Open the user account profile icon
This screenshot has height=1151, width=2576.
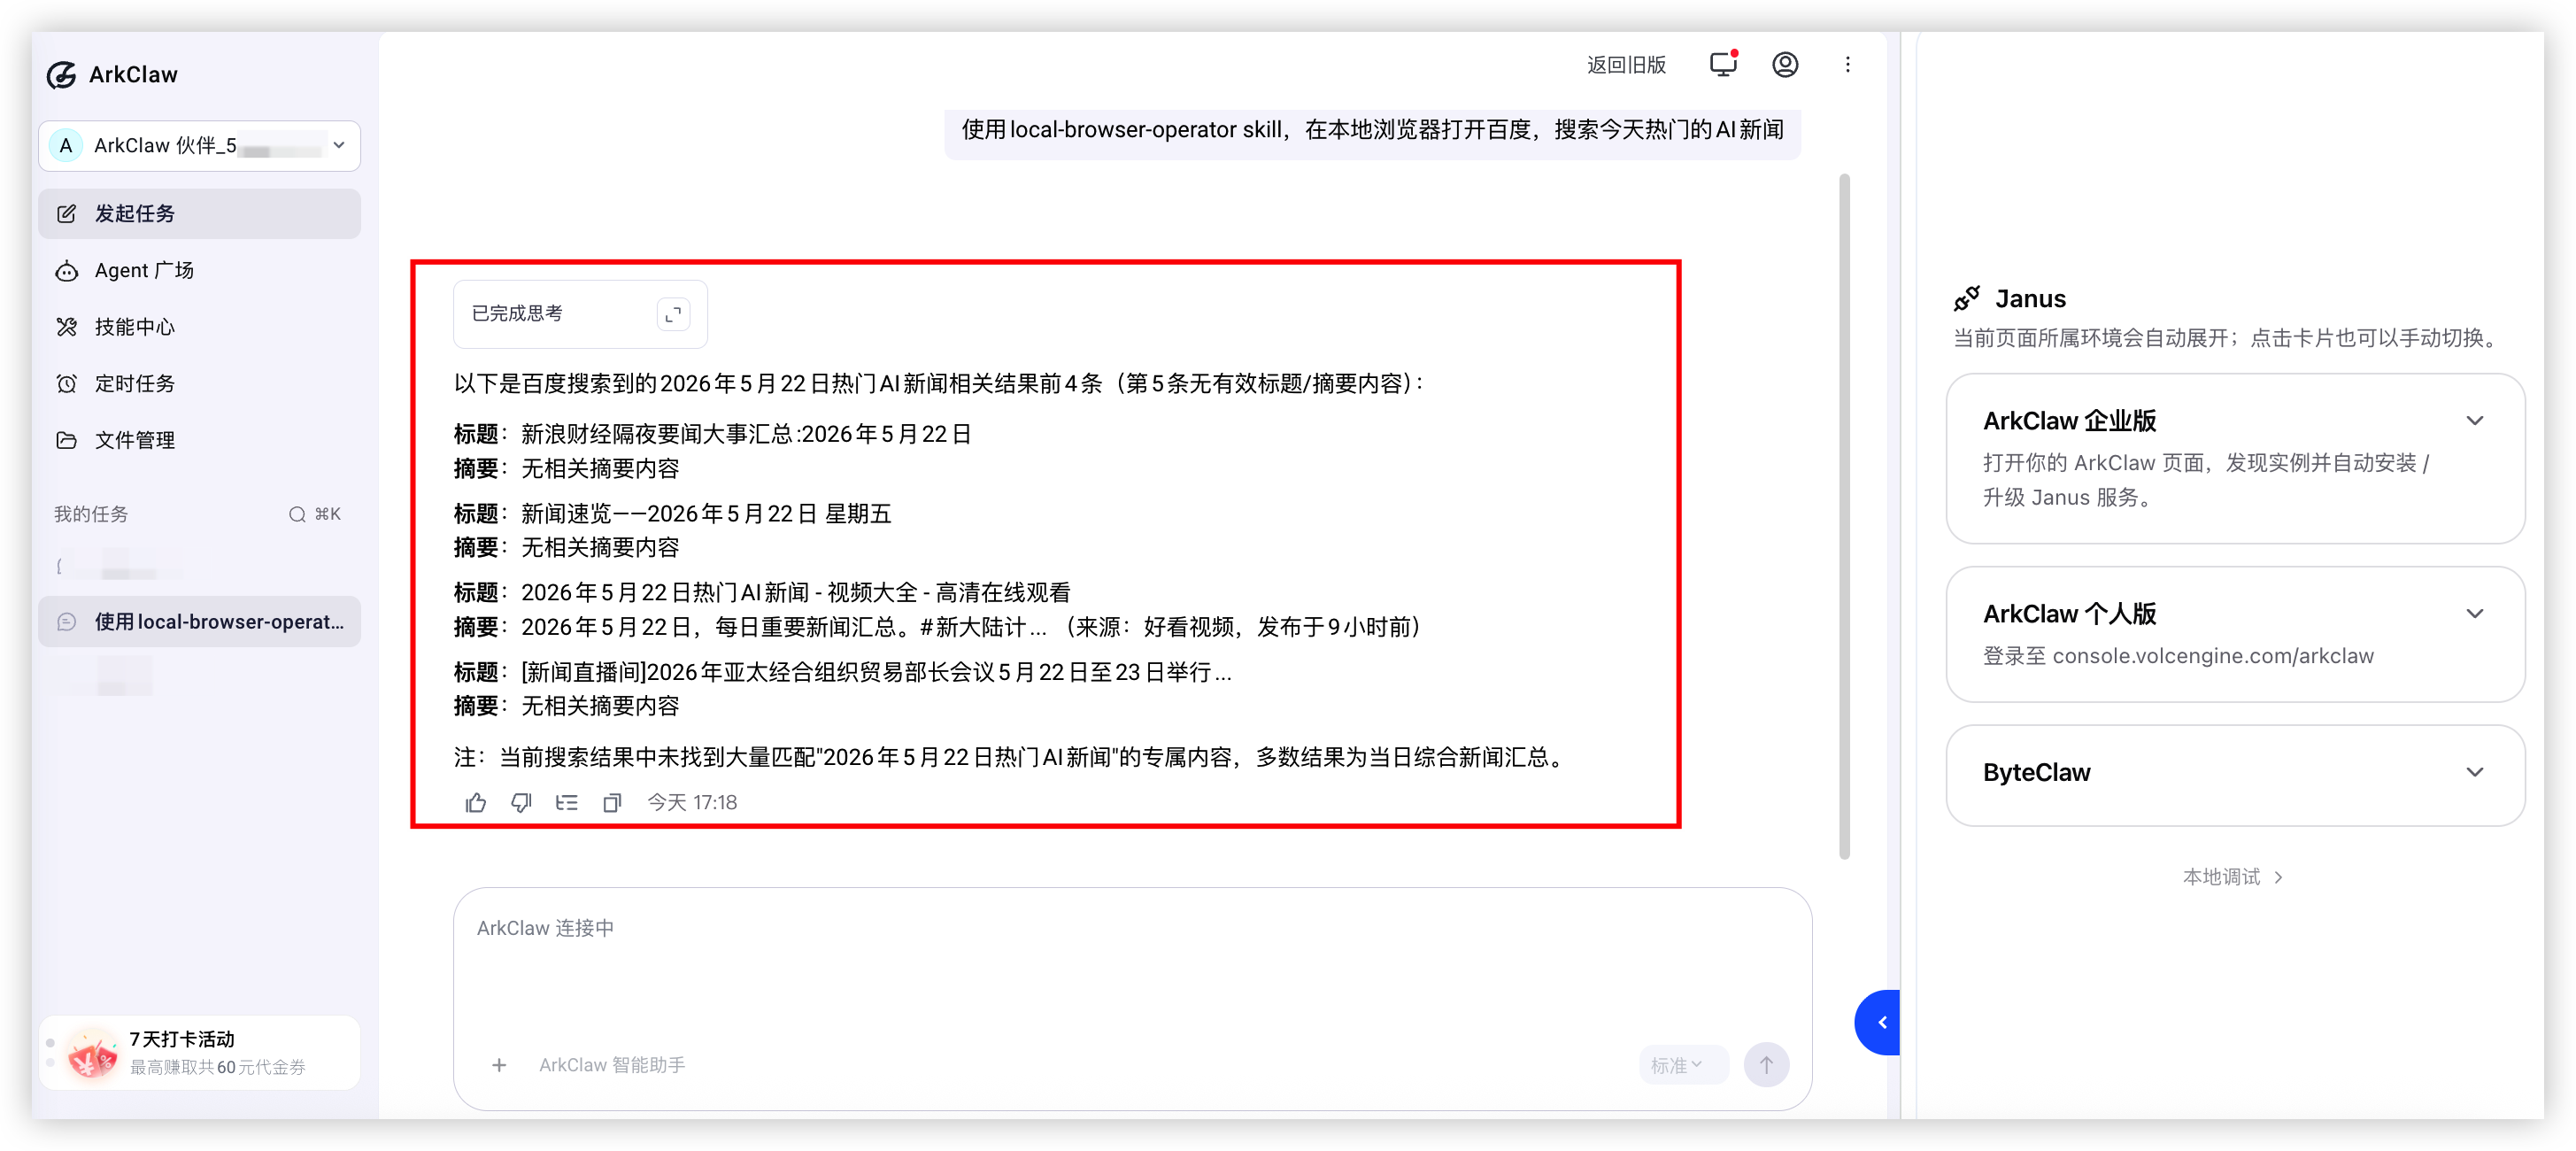(x=1785, y=65)
